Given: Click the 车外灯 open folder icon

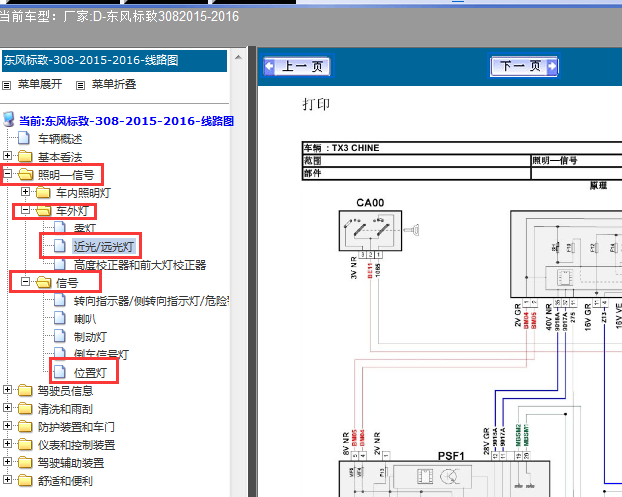Looking at the screenshot, I should click(x=44, y=211).
